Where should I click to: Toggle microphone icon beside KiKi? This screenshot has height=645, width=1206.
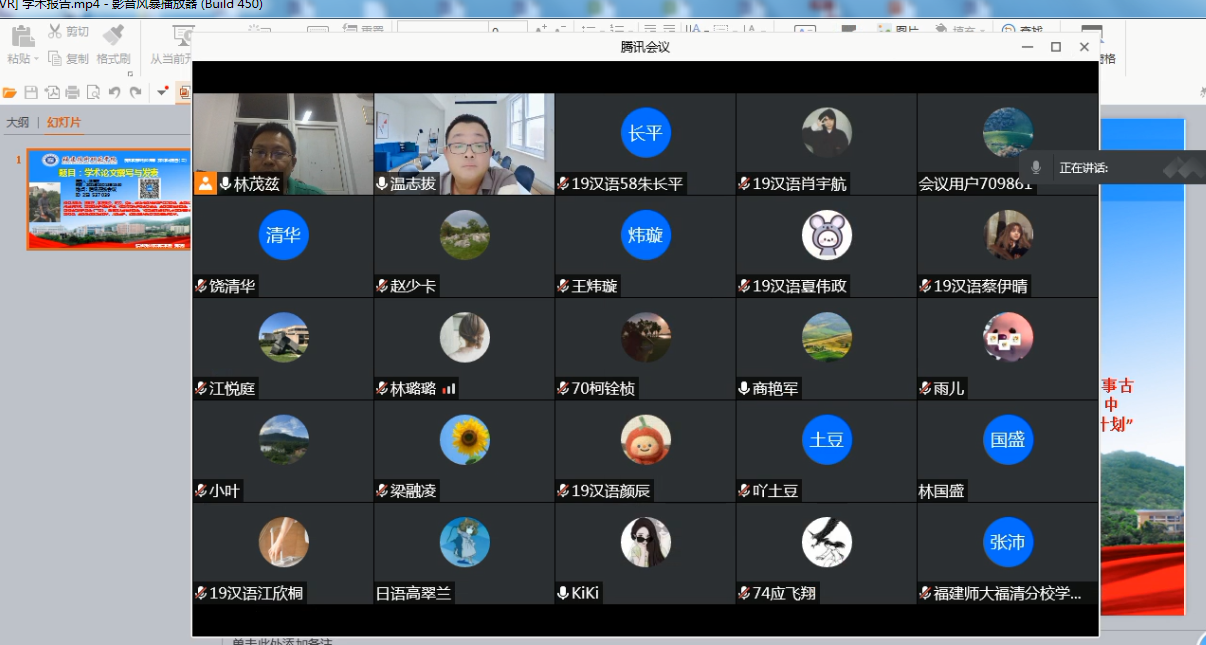(x=563, y=593)
